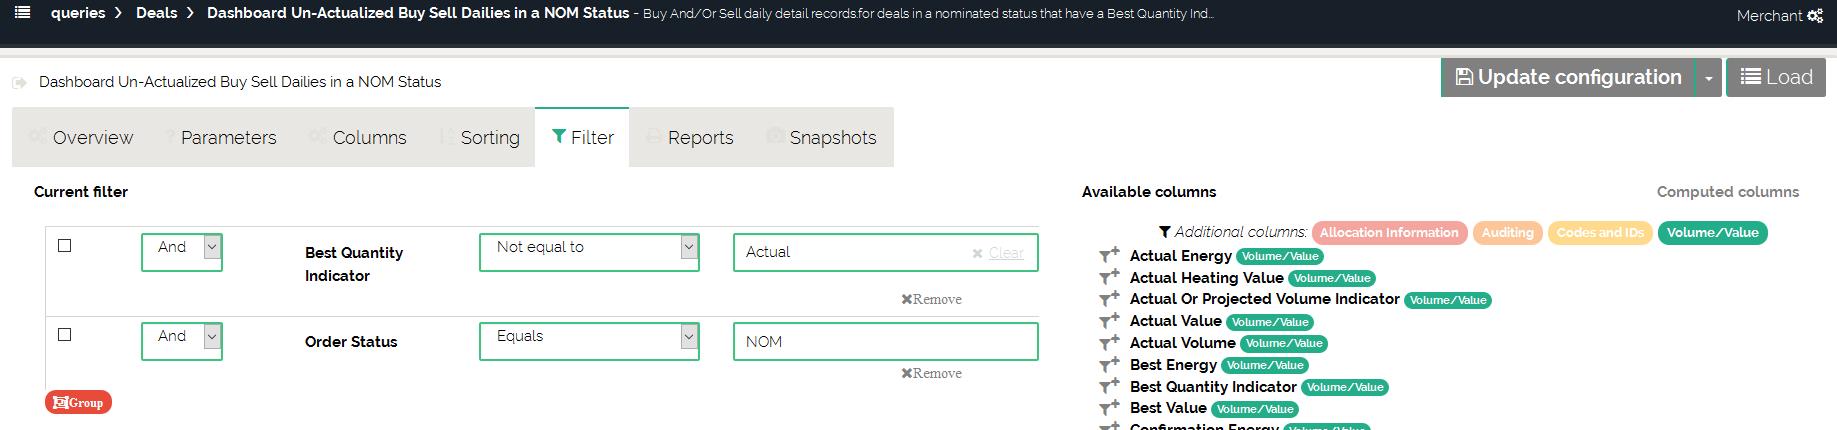The image size is (1837, 430).
Task: Click the Load button
Action: coord(1775,78)
